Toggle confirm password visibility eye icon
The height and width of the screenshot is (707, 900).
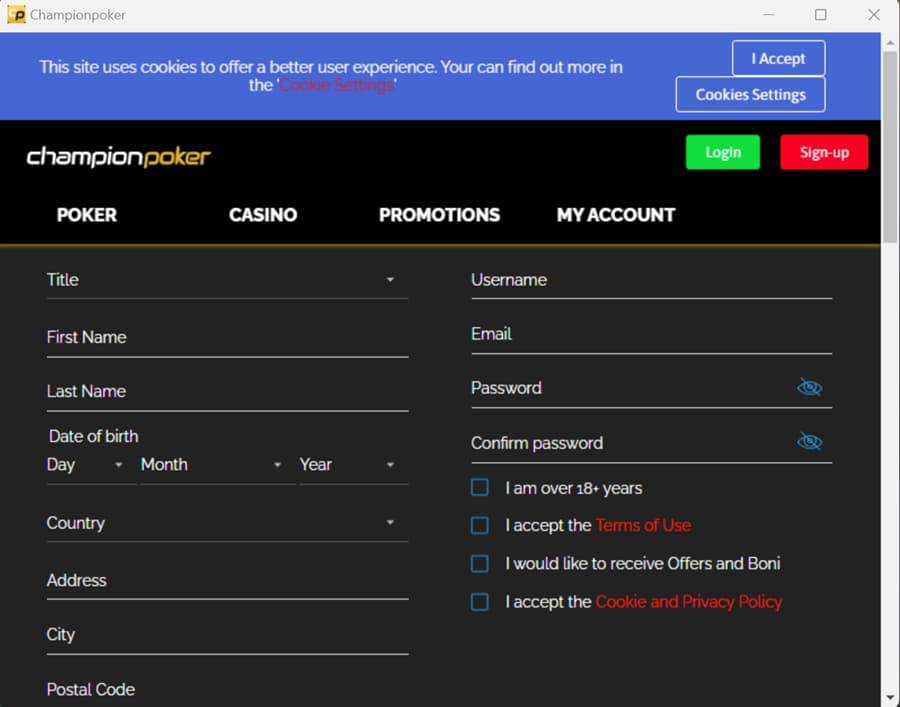pos(810,440)
